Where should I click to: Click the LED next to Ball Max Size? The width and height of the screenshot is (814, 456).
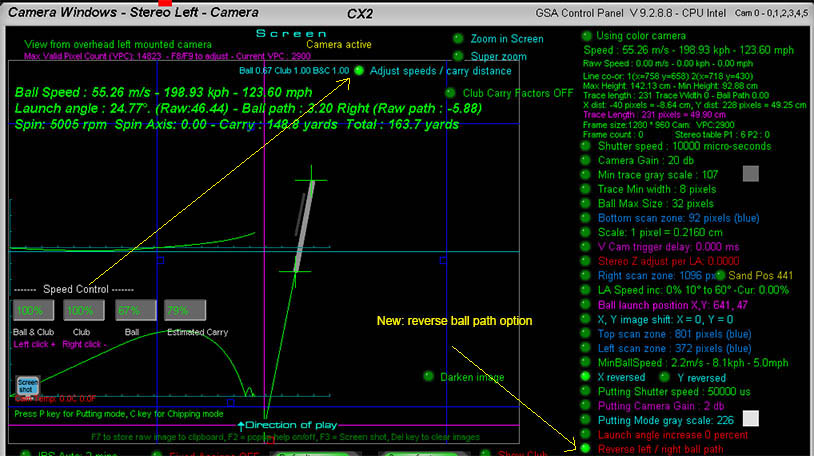tap(586, 203)
